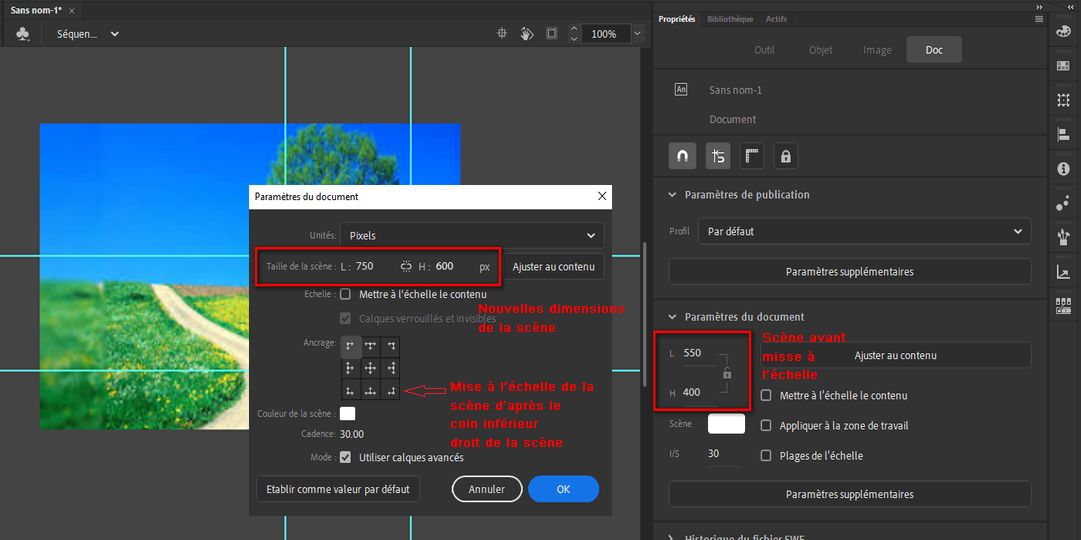Image resolution: width=1081 pixels, height=540 pixels.
Task: Open the Unités Pixels dropdown
Action: (x=472, y=235)
